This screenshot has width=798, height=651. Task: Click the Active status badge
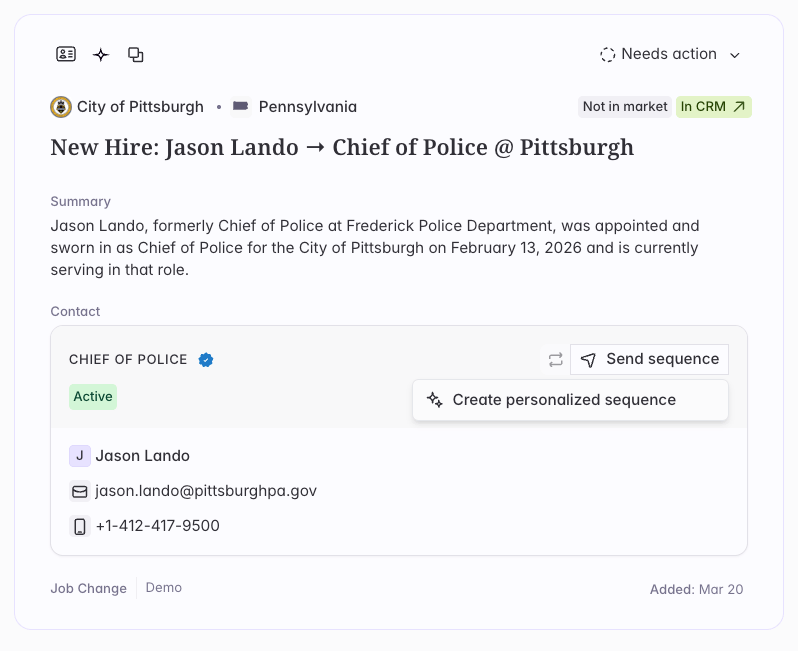tap(93, 397)
